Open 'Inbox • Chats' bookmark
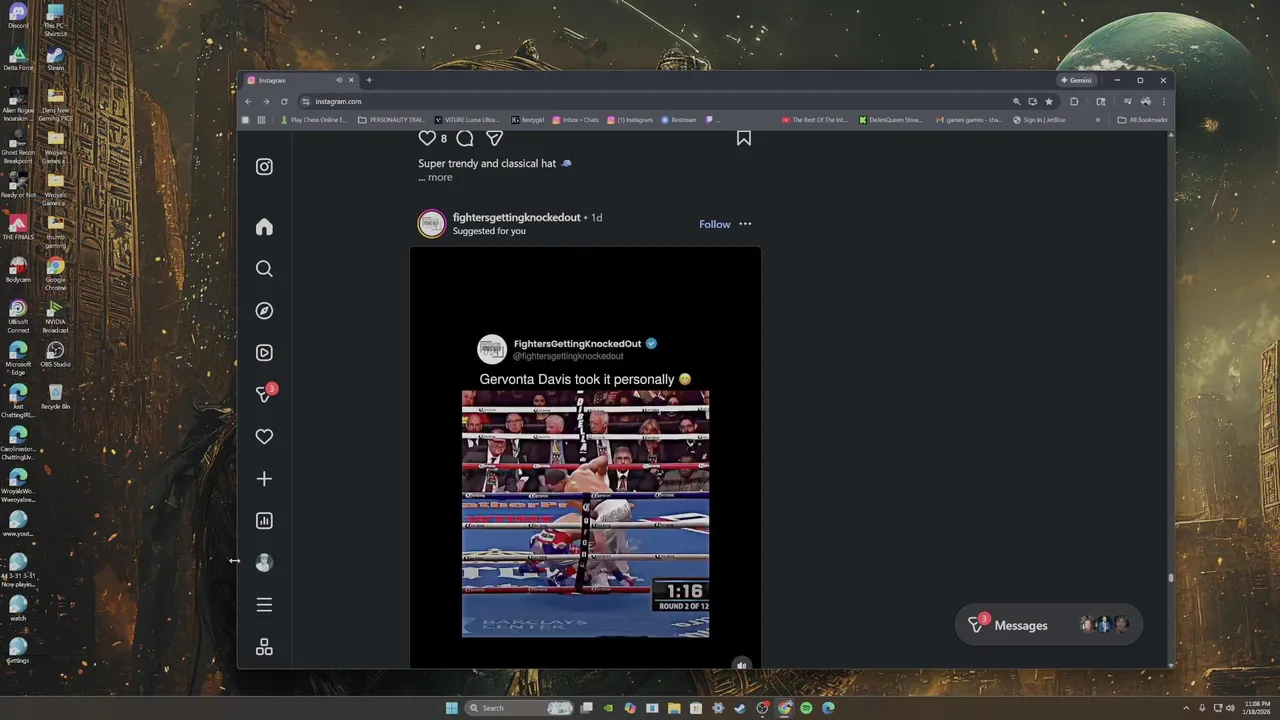 tap(576, 120)
